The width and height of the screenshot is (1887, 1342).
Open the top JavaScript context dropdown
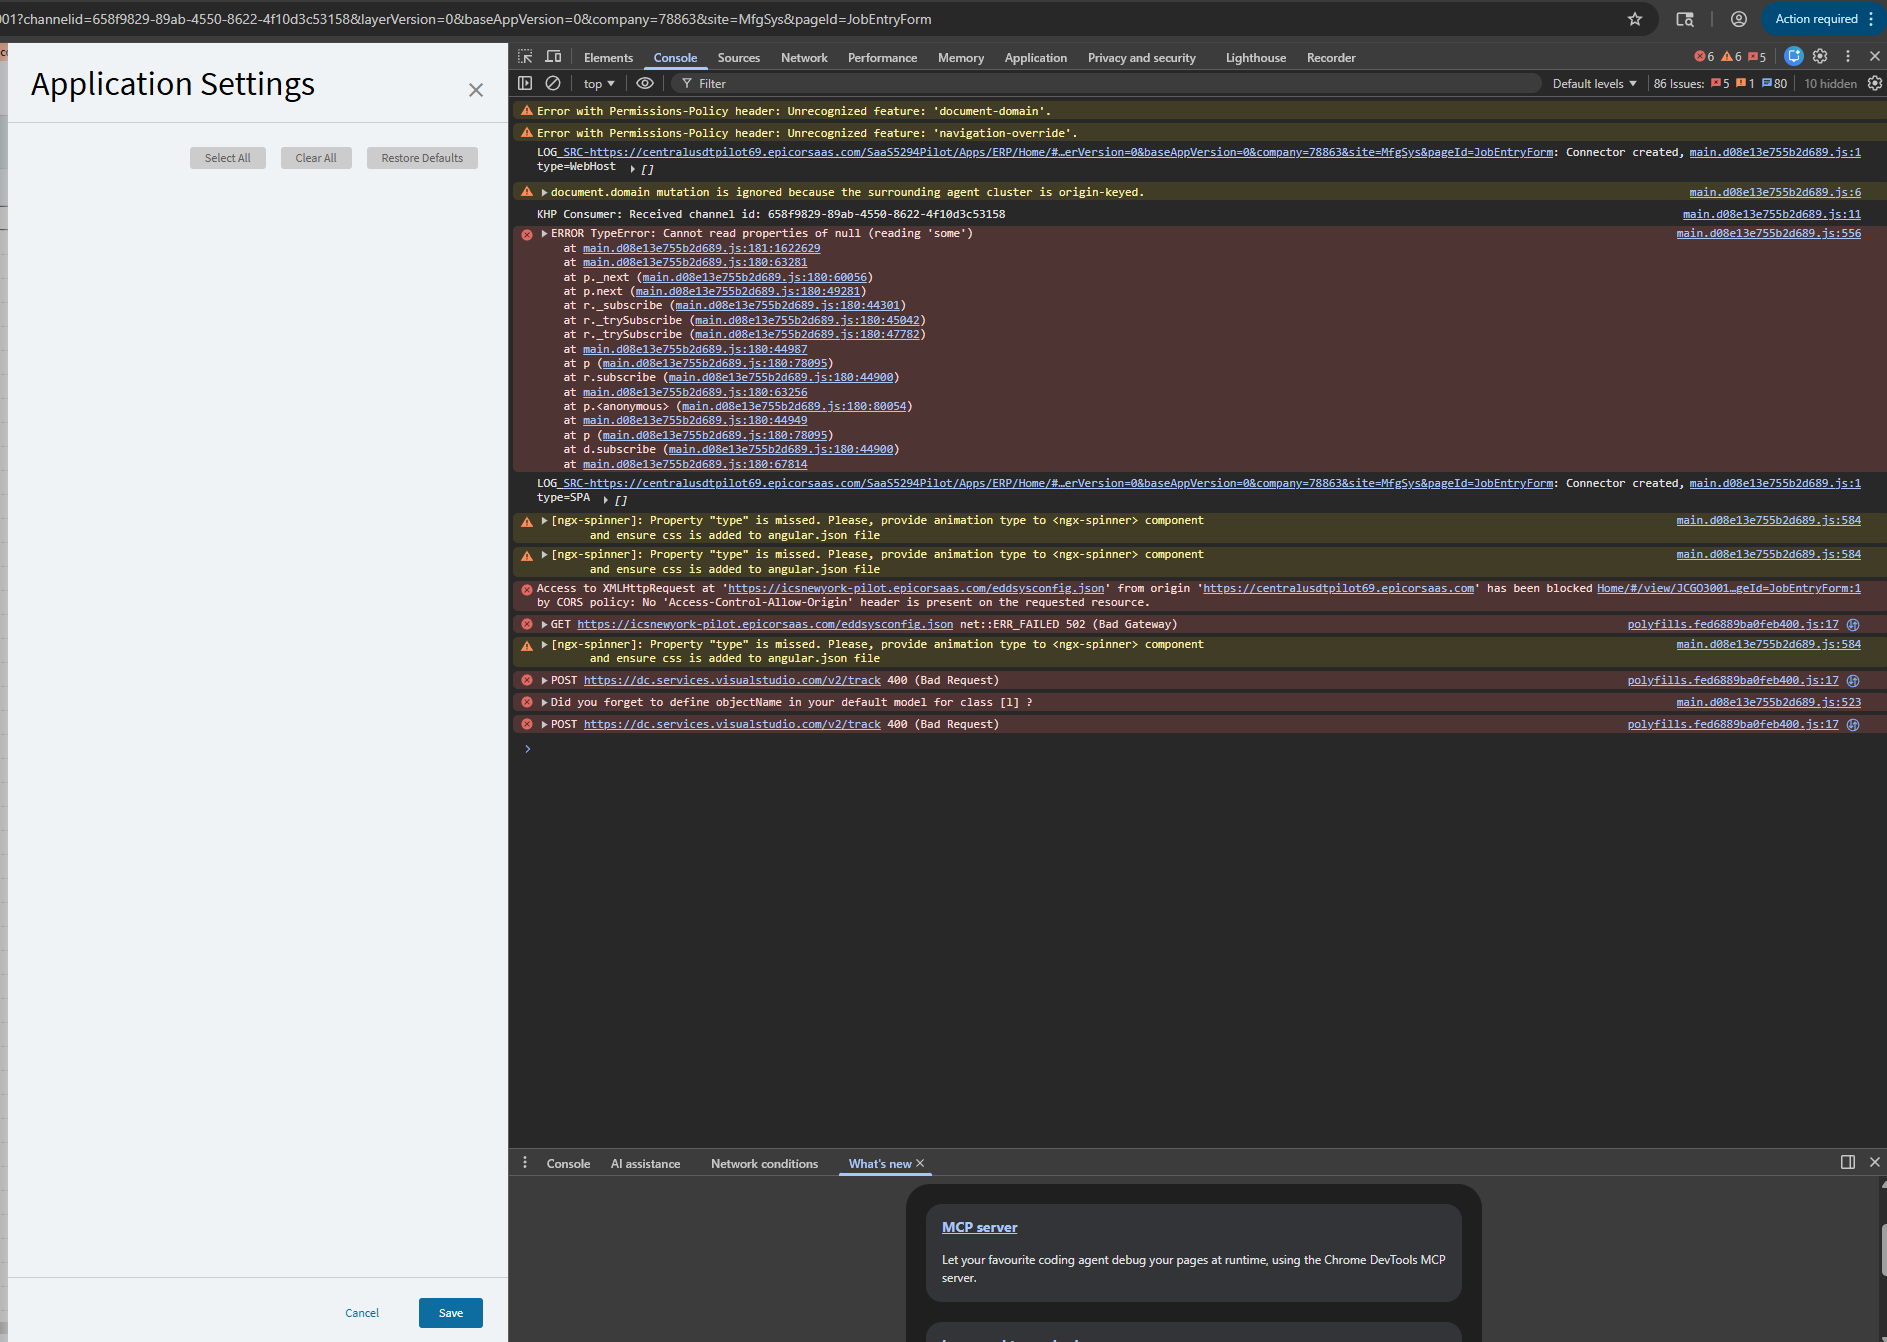tap(599, 84)
